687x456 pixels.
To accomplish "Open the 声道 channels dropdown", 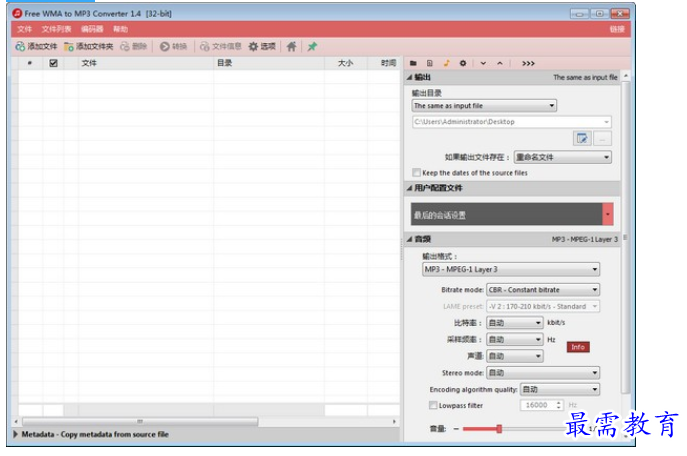I will coord(515,356).
